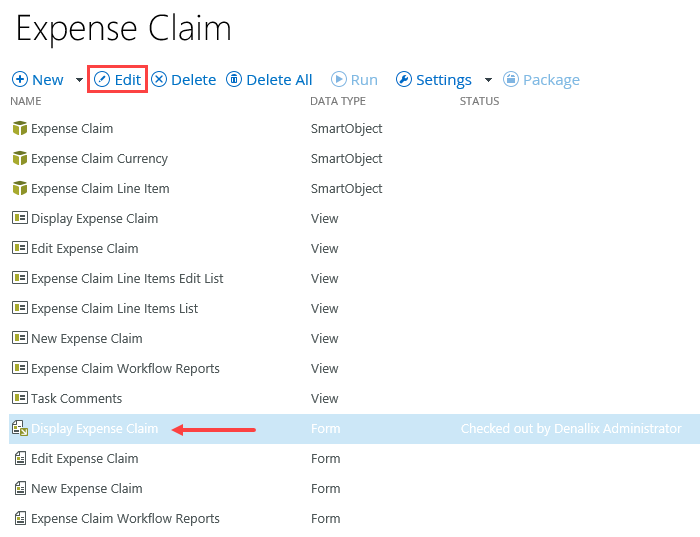Expand the Settings dropdown arrow
Viewport: 700px width, 537px height.
tap(488, 80)
